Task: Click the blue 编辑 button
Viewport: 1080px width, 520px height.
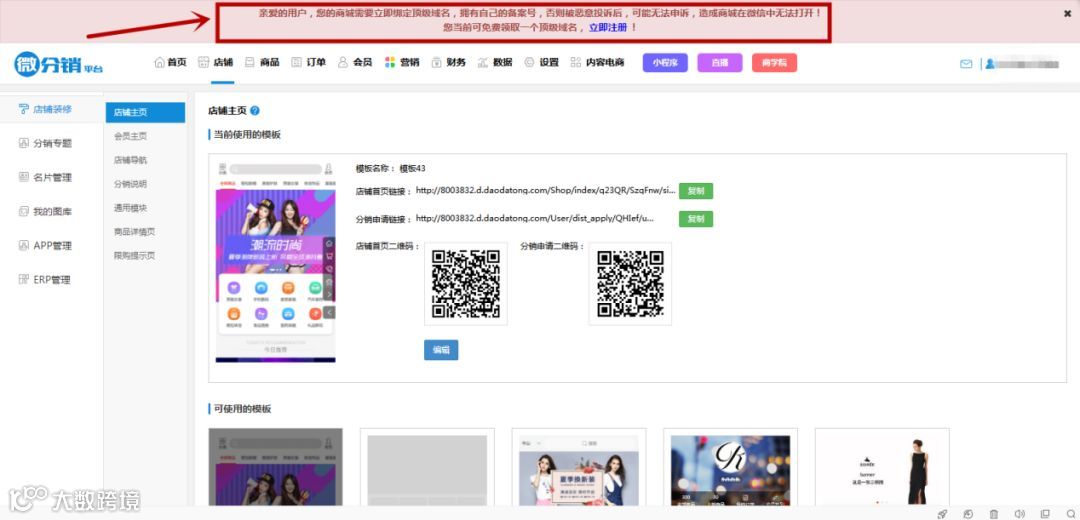Action: [x=441, y=350]
